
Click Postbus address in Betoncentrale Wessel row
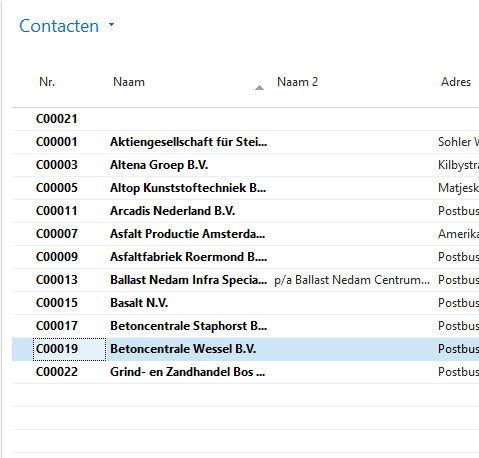(x=458, y=349)
